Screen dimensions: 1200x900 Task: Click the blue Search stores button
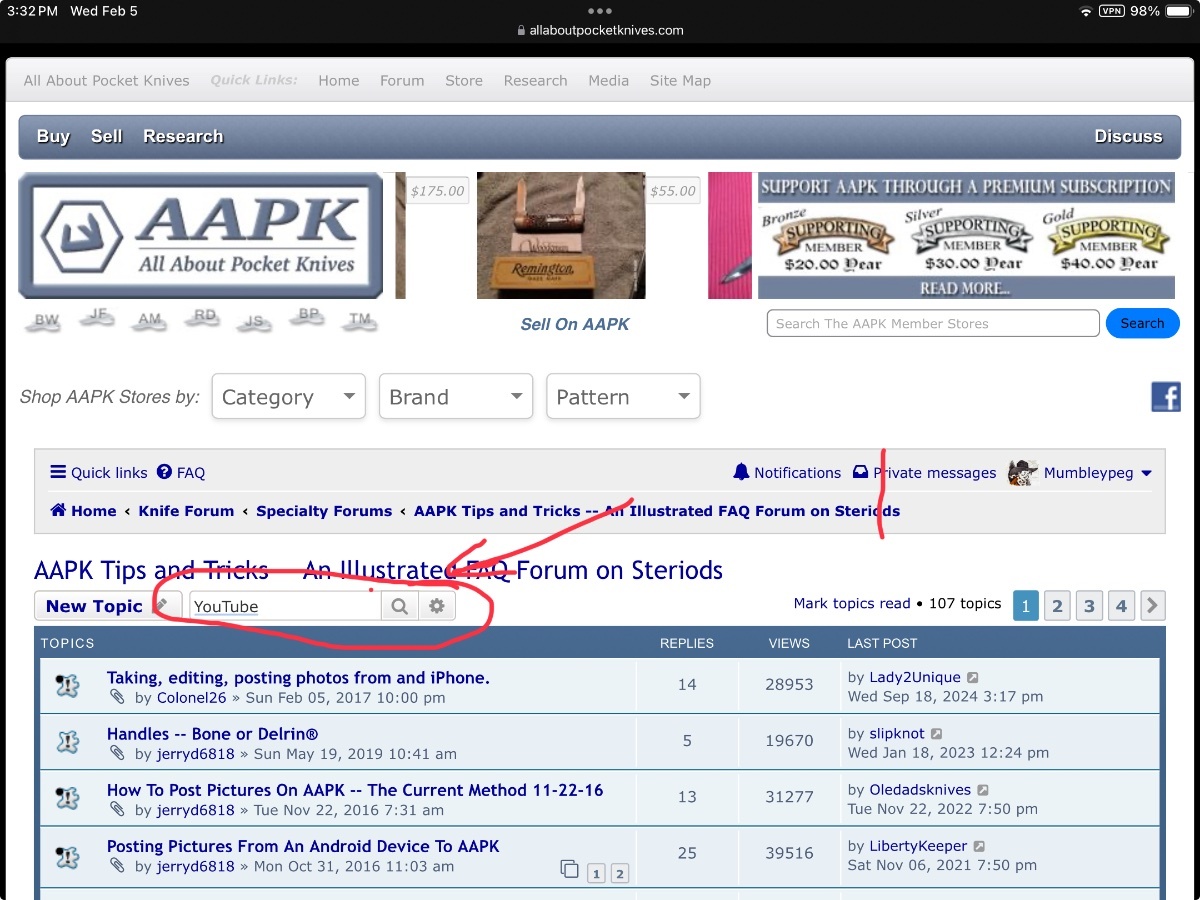pyautogui.click(x=1142, y=323)
